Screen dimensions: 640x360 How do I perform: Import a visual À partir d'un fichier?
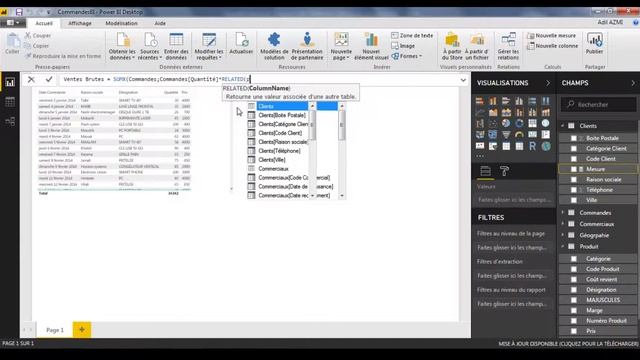(x=477, y=46)
